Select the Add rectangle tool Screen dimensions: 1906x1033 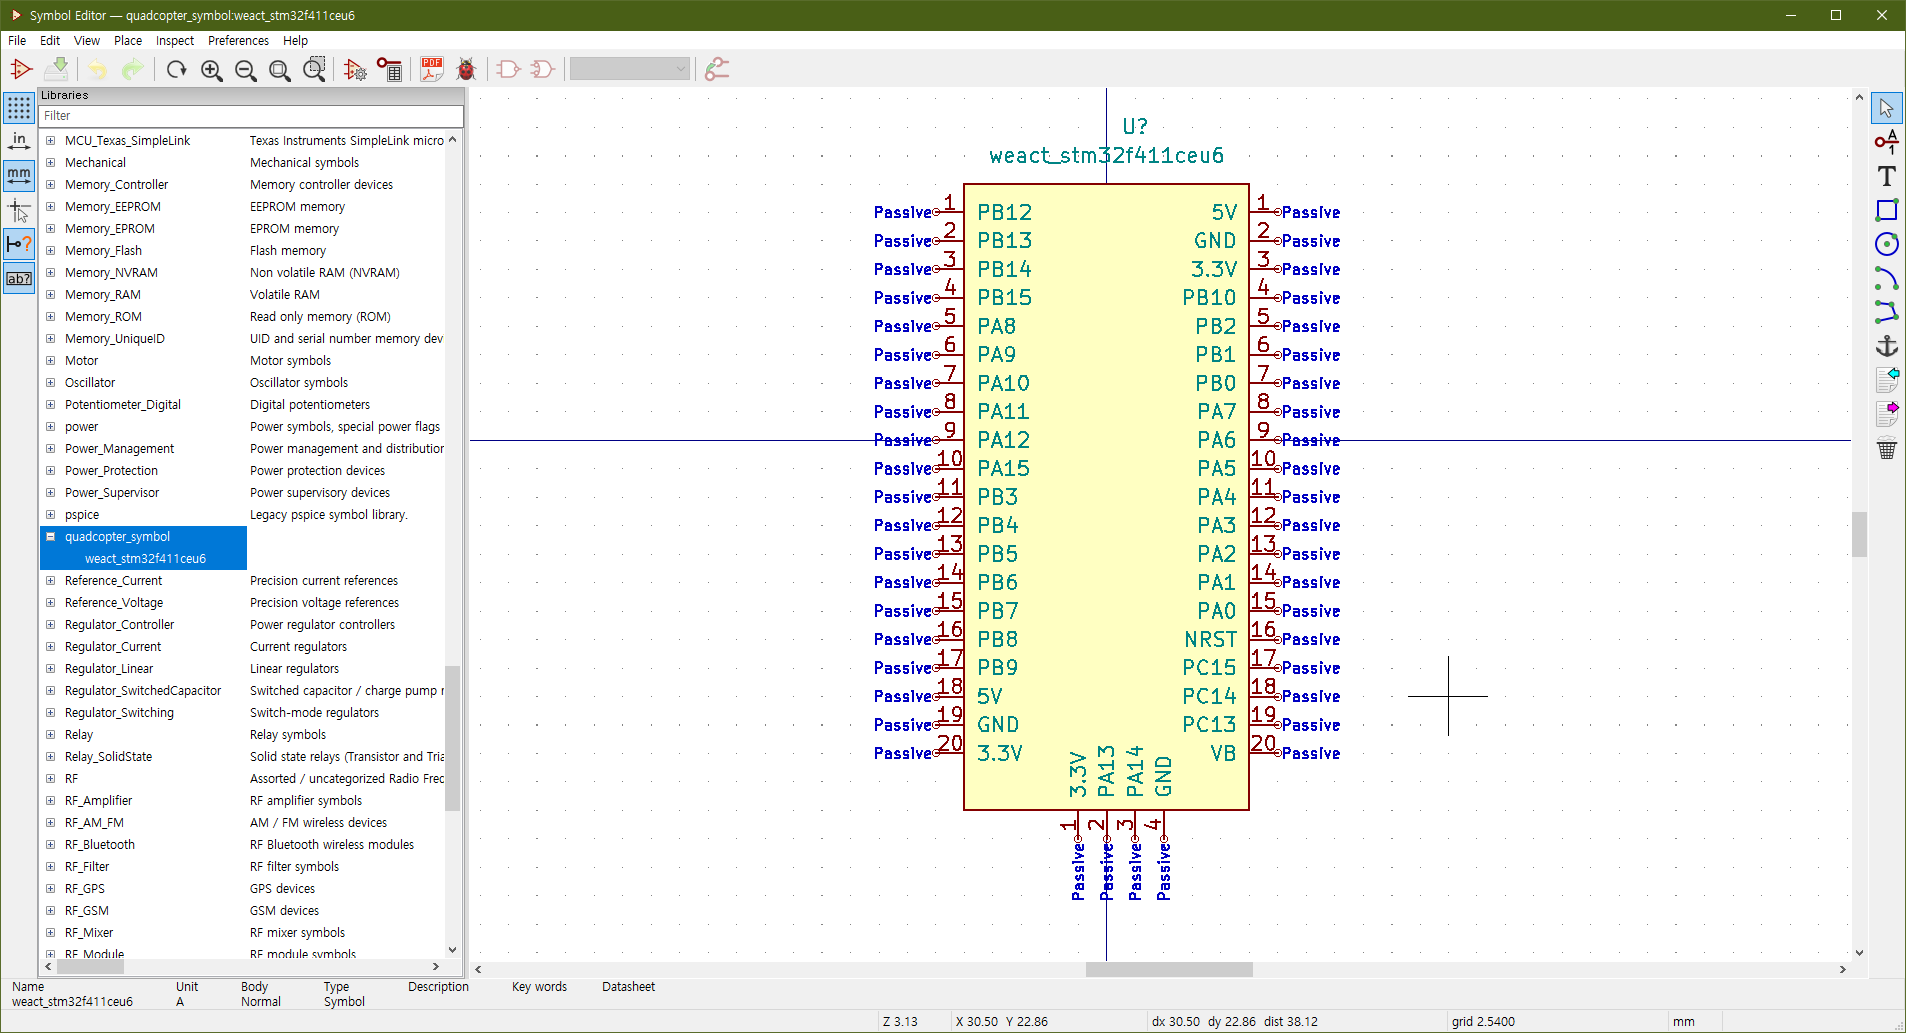1886,210
